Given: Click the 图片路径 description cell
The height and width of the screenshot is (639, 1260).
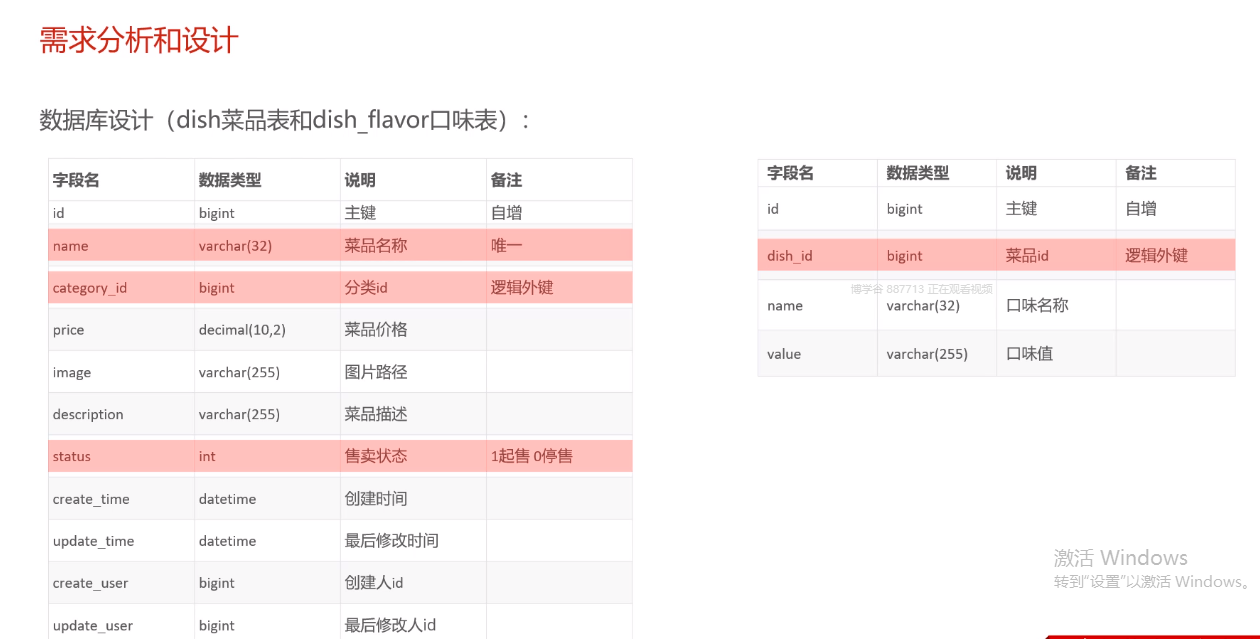Looking at the screenshot, I should click(x=376, y=372).
